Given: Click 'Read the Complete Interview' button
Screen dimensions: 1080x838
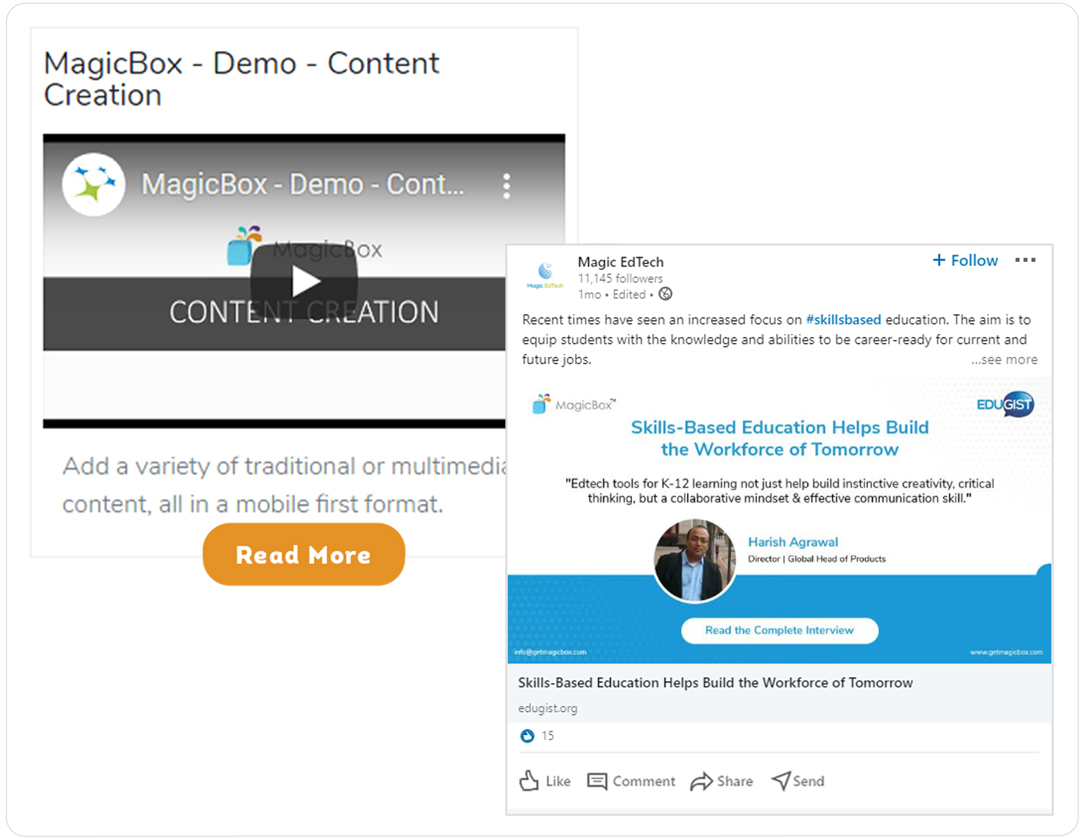Looking at the screenshot, I should coord(780,630).
